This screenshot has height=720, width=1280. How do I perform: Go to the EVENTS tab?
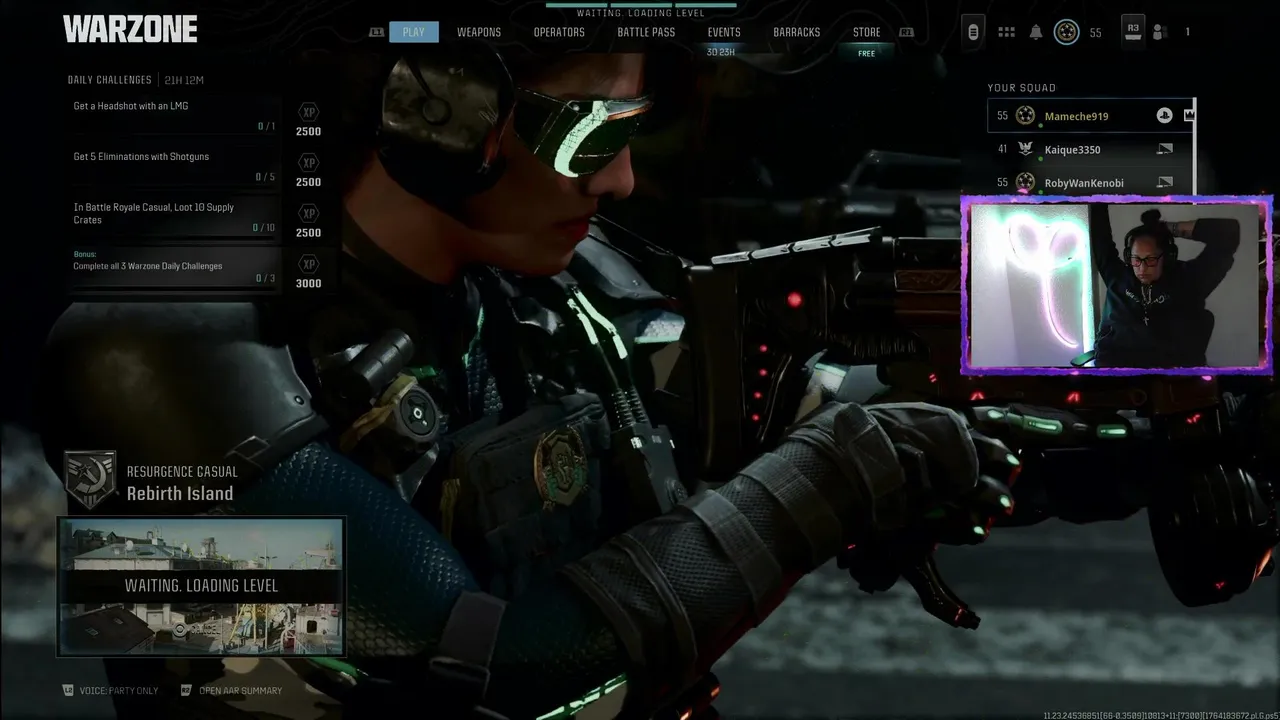[x=724, y=32]
